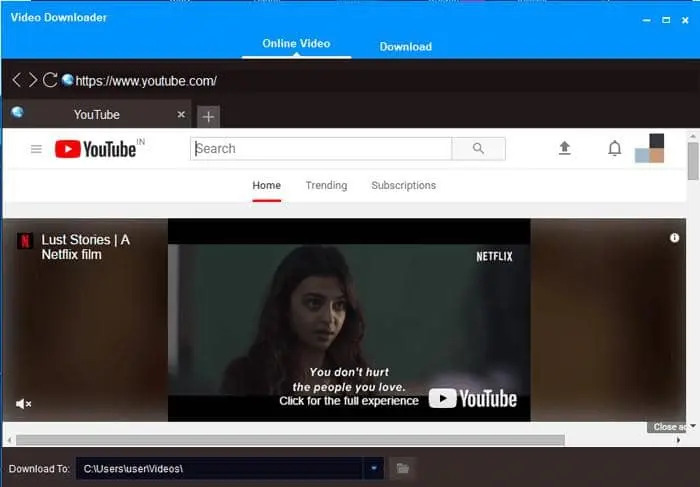
Task: Switch to the Download tab
Action: 405,46
